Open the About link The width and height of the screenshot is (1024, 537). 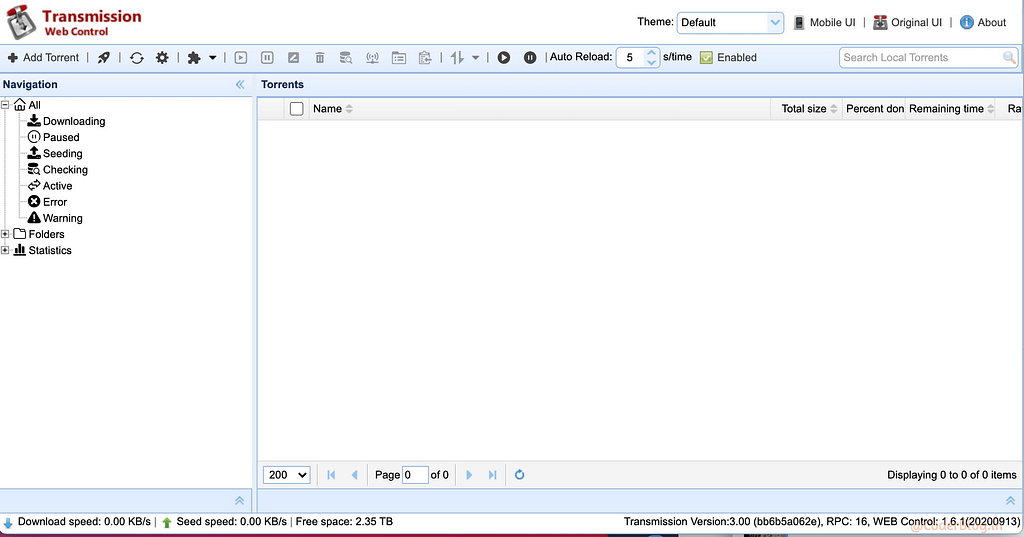[x=983, y=22]
